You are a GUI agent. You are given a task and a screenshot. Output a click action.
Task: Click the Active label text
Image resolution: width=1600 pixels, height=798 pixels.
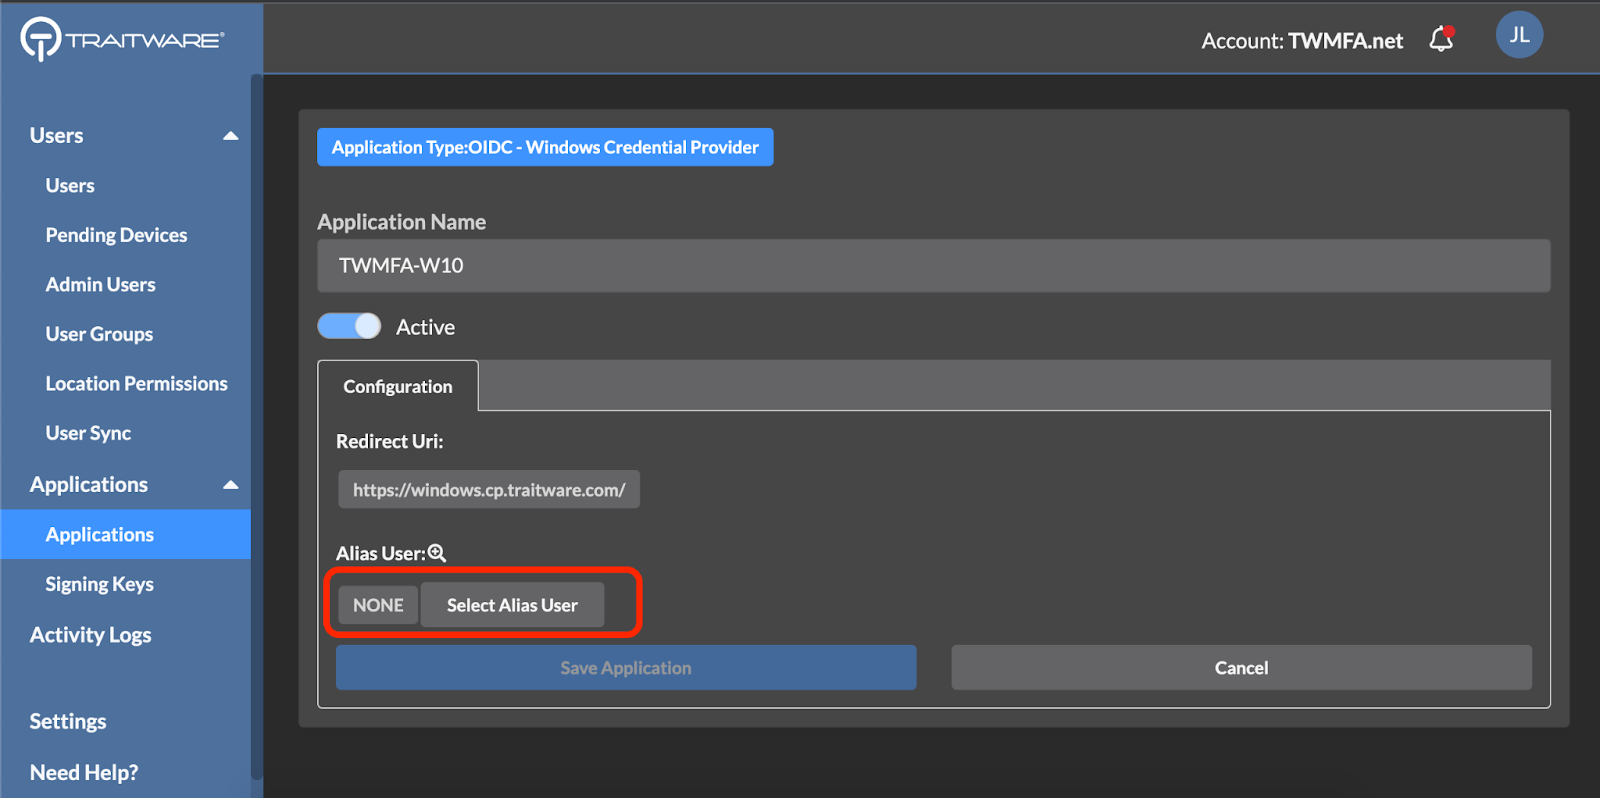(x=425, y=327)
